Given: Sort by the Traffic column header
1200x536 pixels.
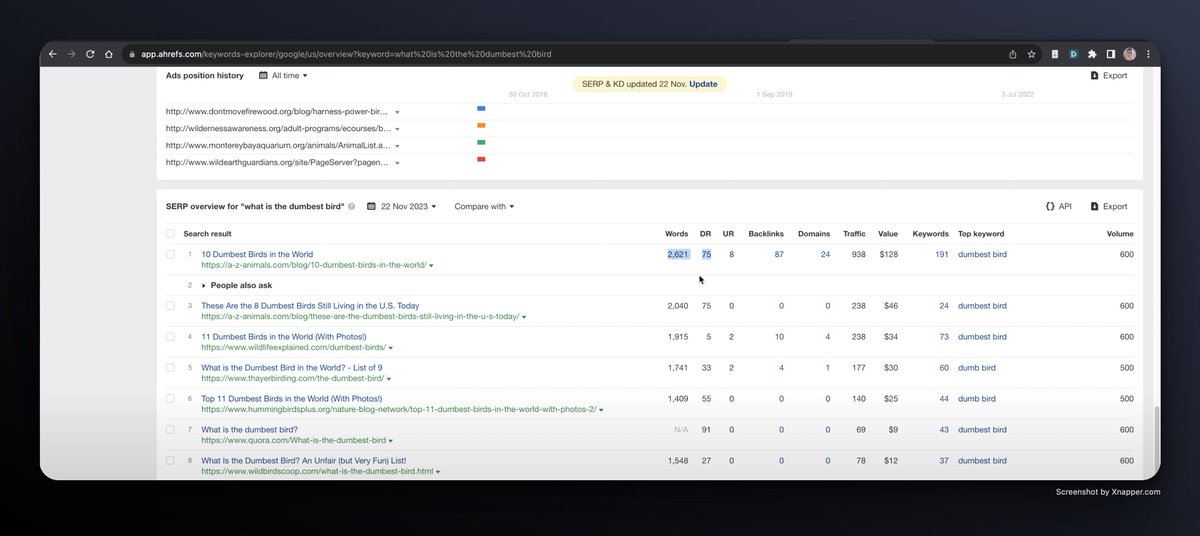Looking at the screenshot, I should click(854, 234).
